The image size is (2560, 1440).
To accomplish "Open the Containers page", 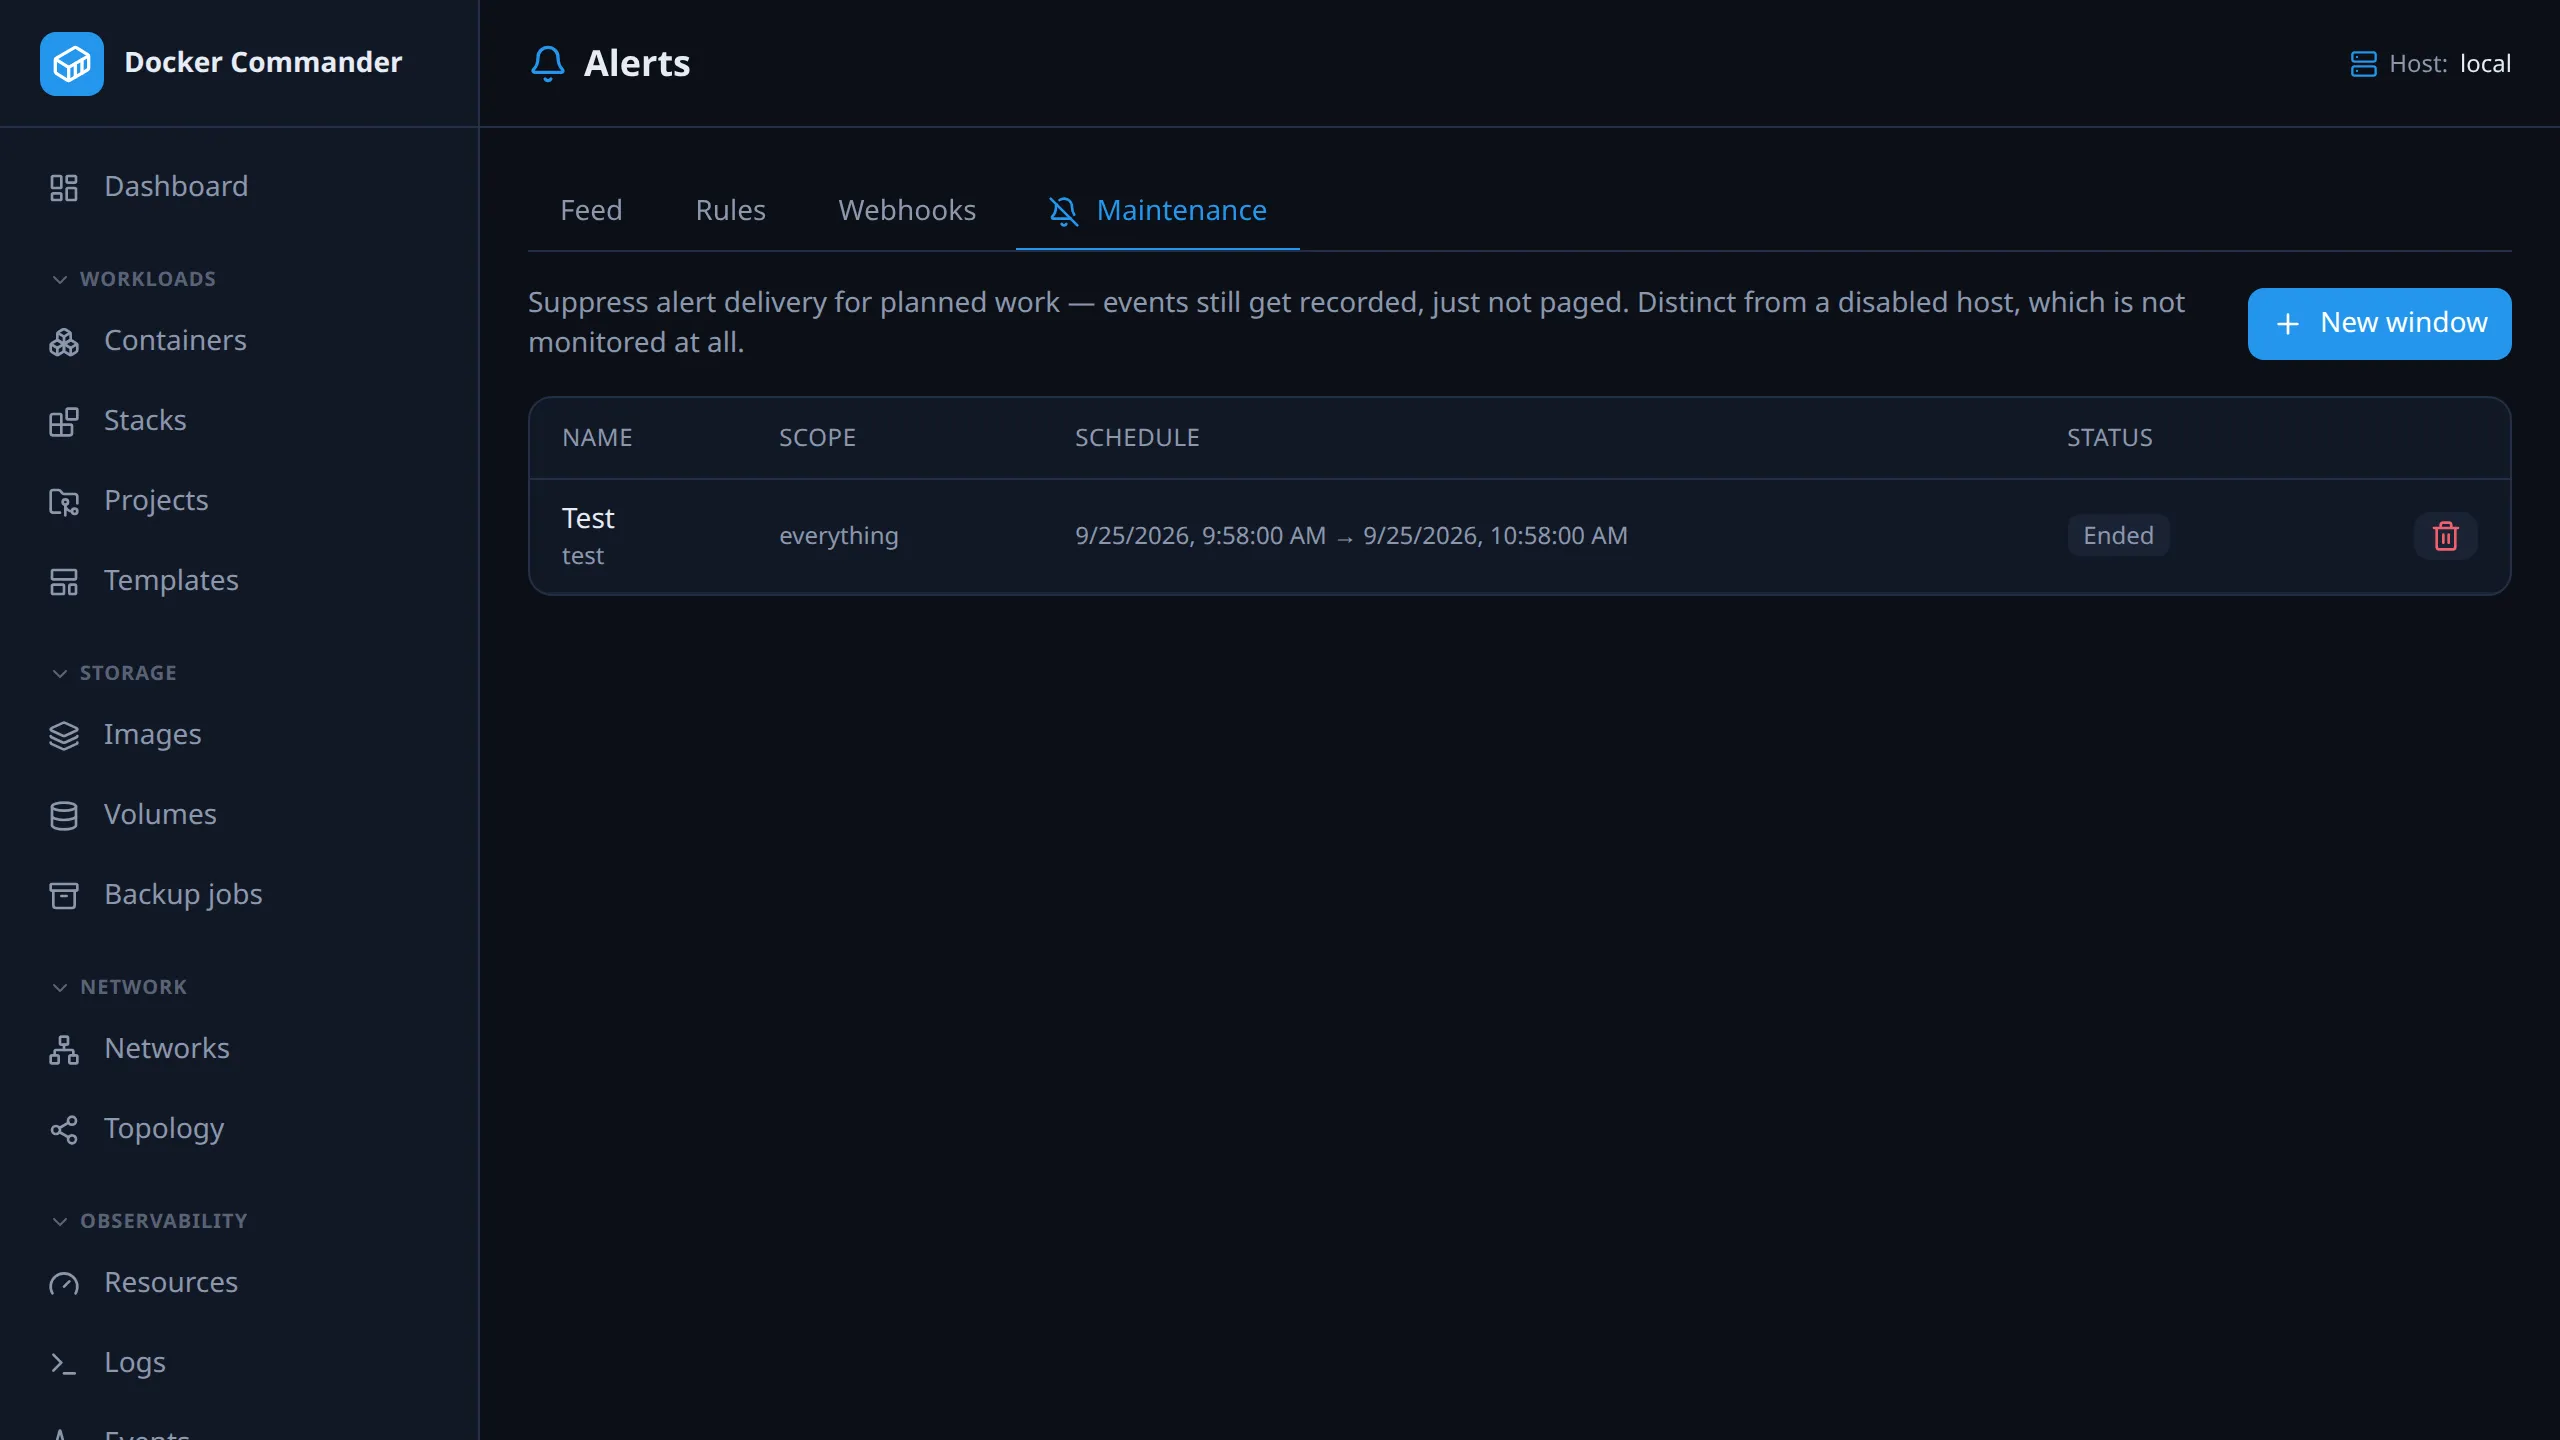I will click(175, 341).
